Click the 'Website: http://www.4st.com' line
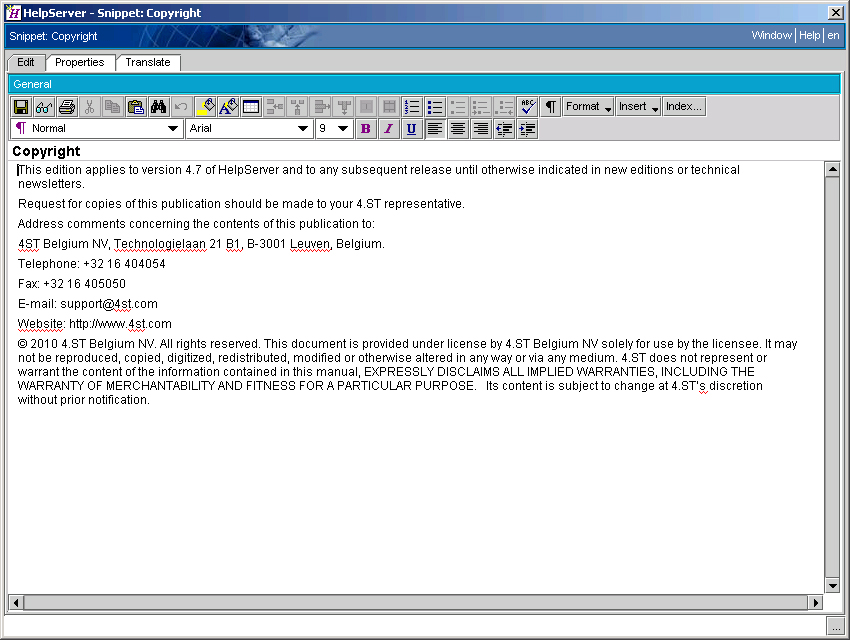 [95, 324]
